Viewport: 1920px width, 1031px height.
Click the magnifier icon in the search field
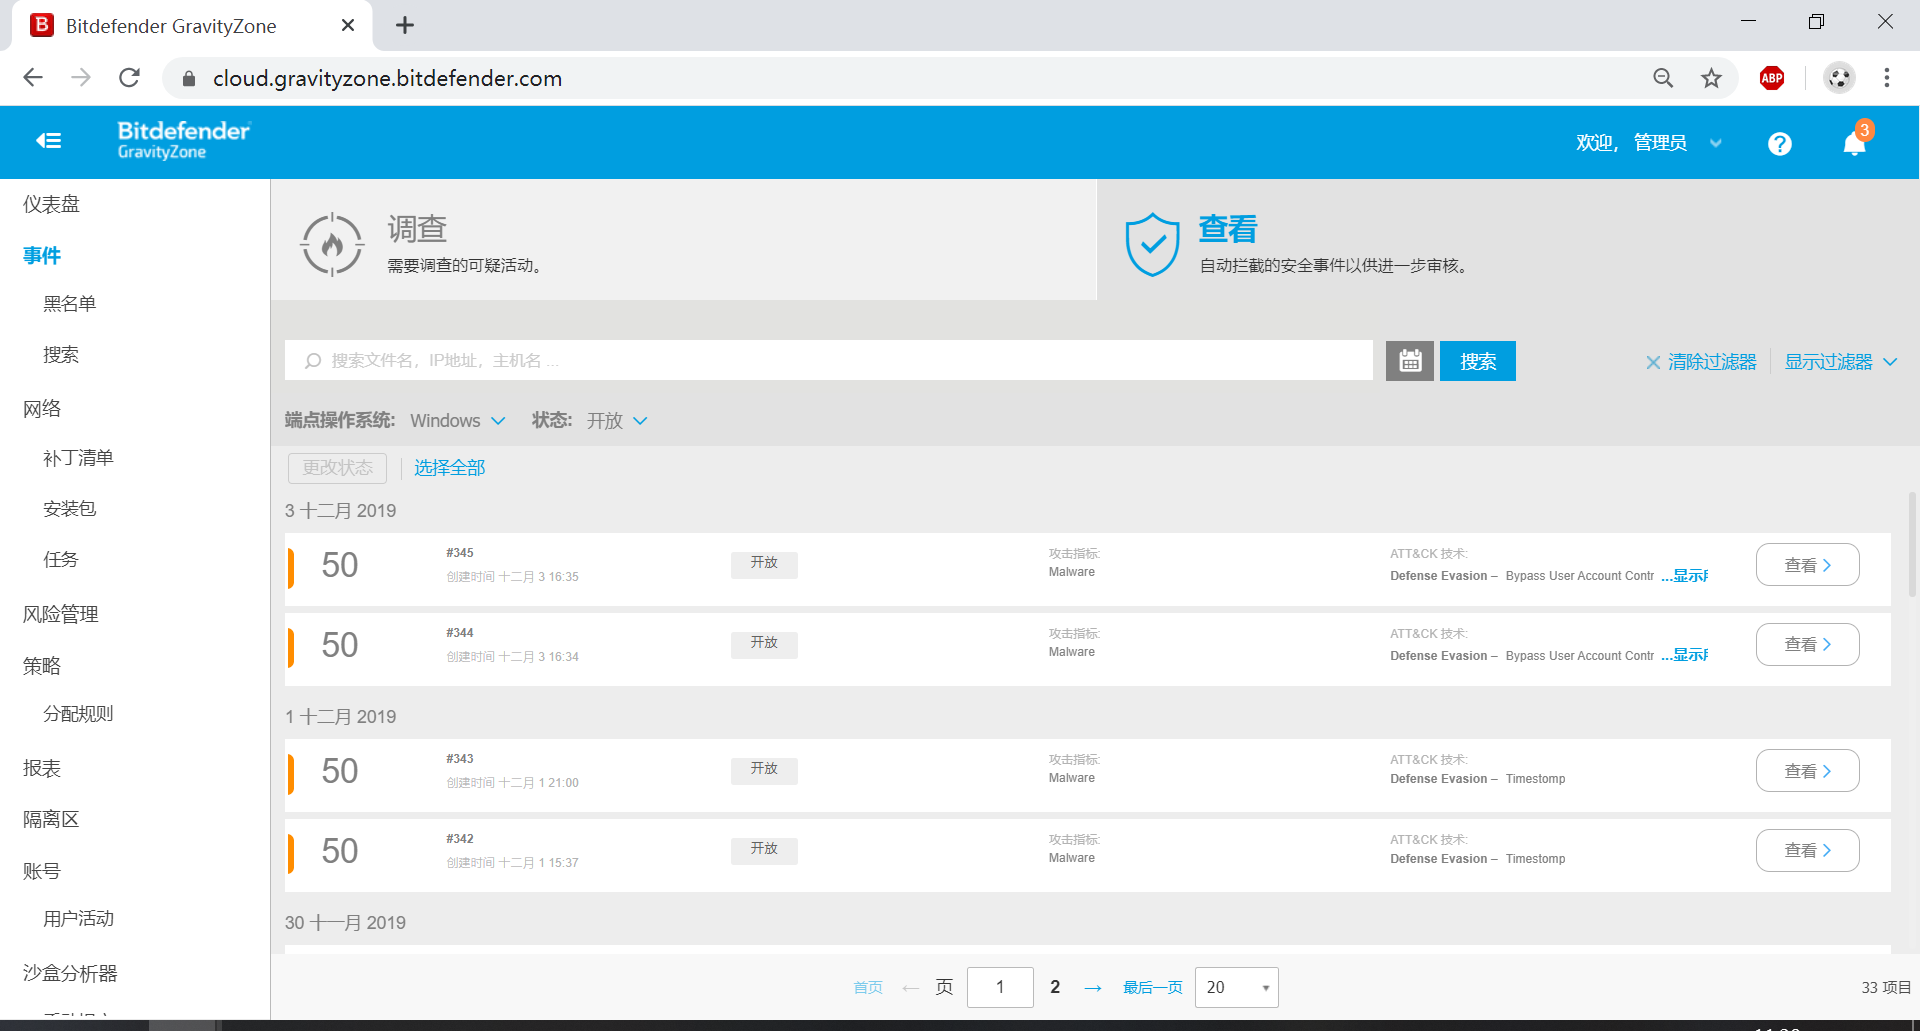coord(313,361)
